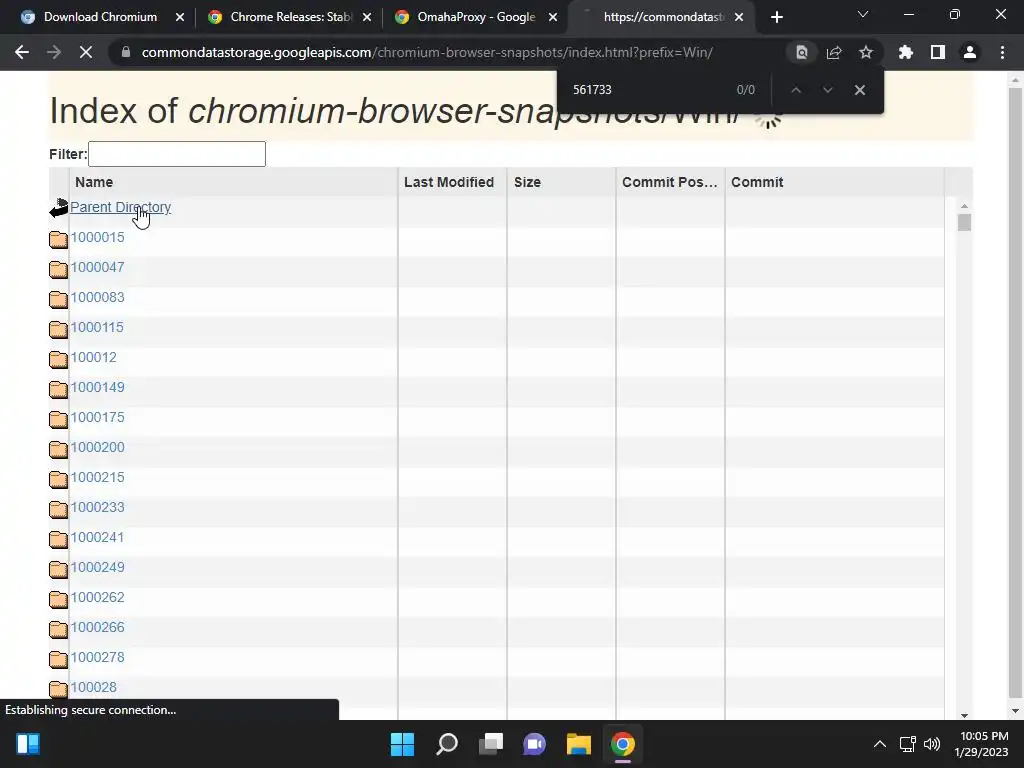This screenshot has height=768, width=1024.
Task: Open folder 1000047
Action: (97, 267)
